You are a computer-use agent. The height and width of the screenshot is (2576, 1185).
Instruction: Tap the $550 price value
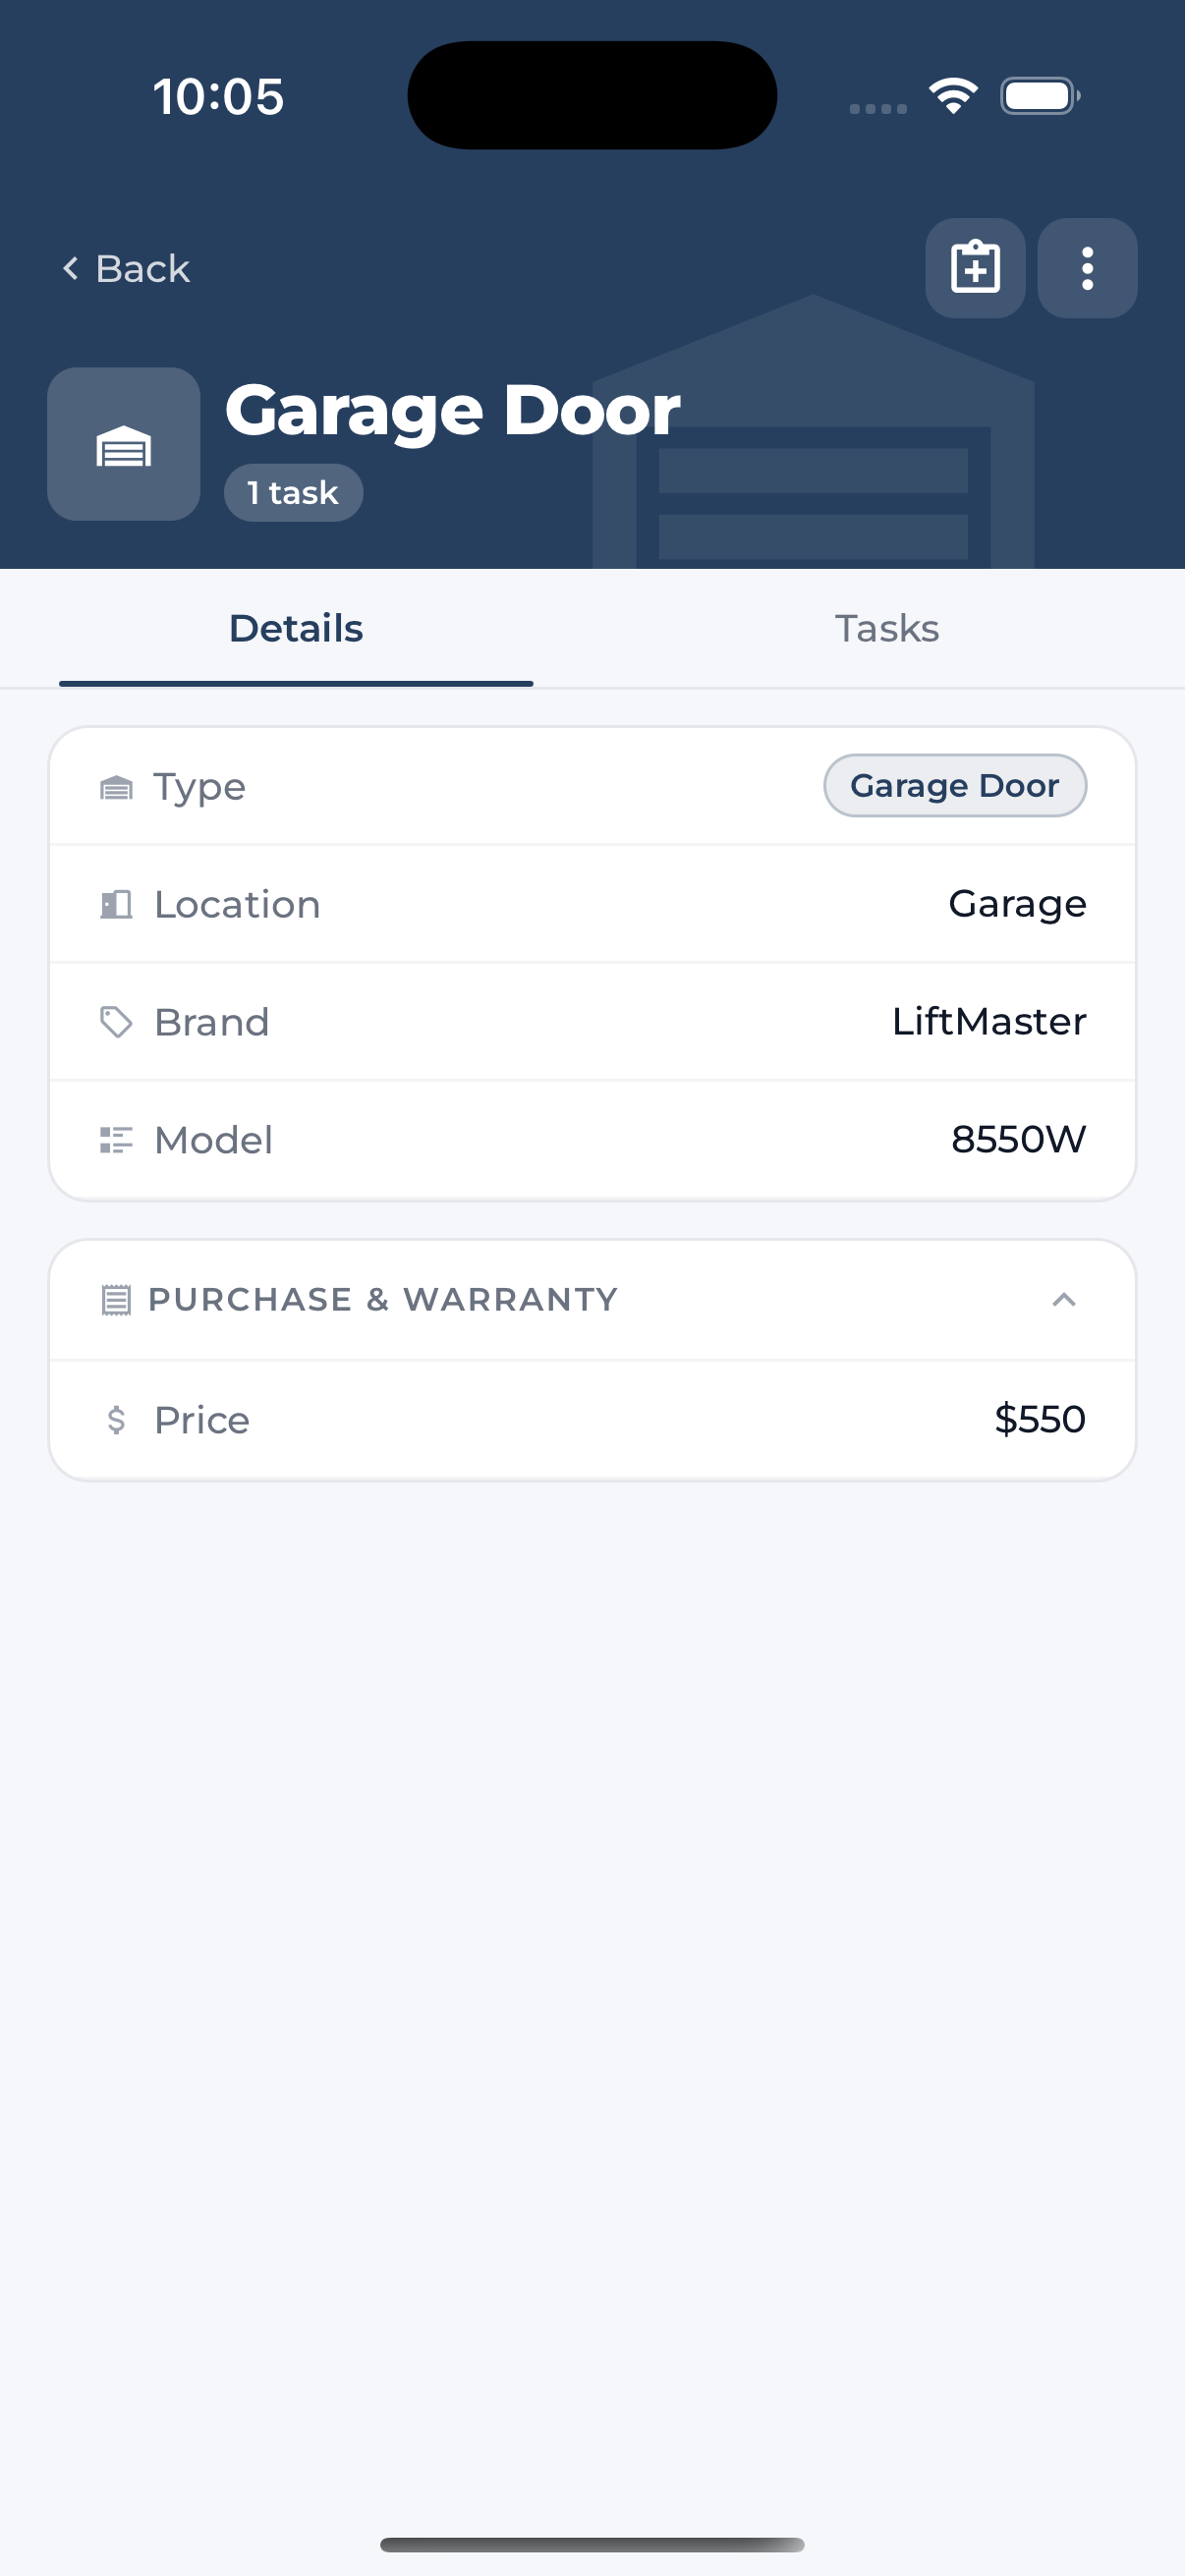click(x=1040, y=1419)
